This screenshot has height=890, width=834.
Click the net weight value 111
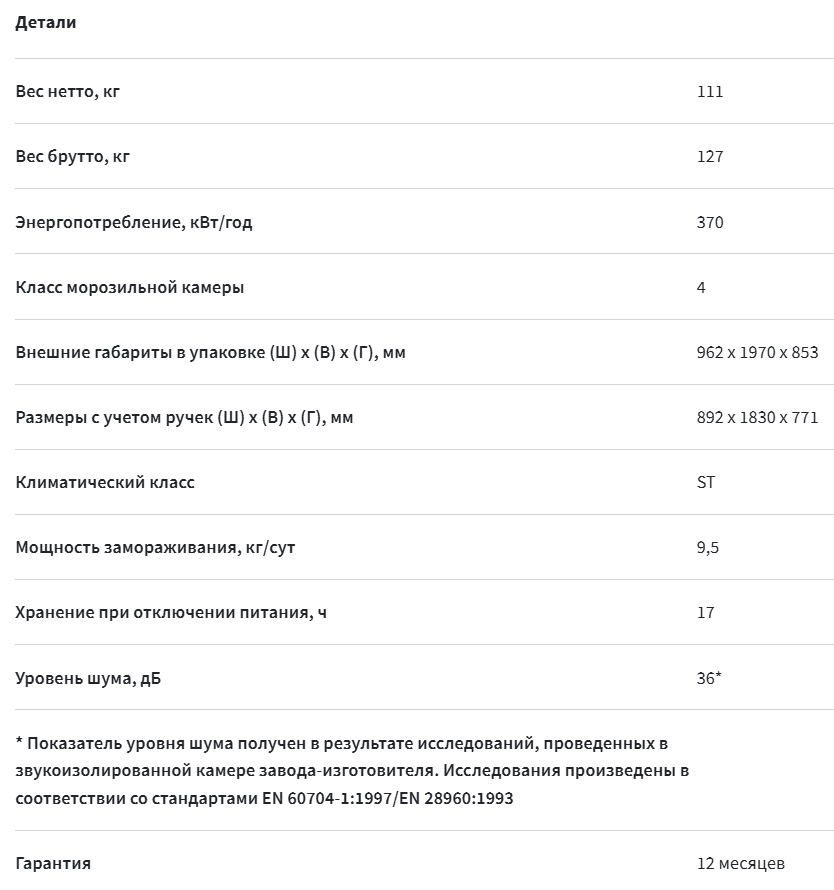tap(710, 91)
